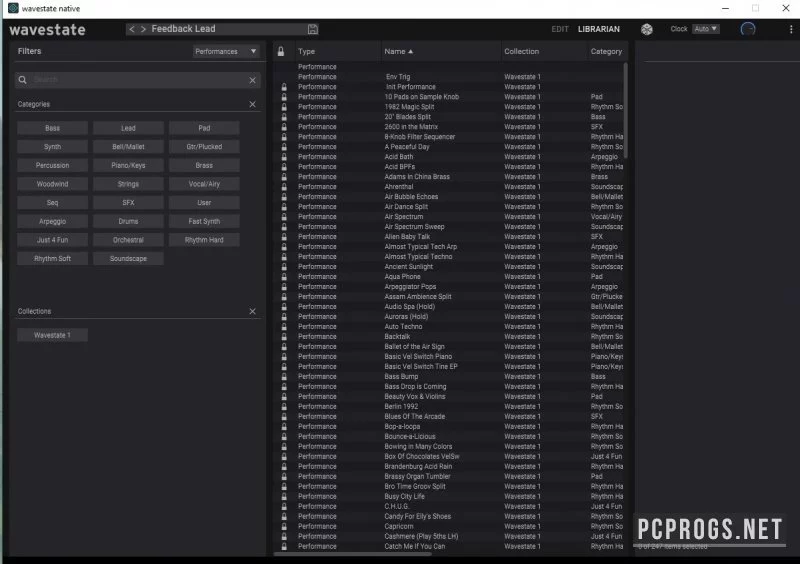This screenshot has width=800, height=564.
Task: Toggle lock icon for Berlin 1992 row
Action: (x=284, y=407)
